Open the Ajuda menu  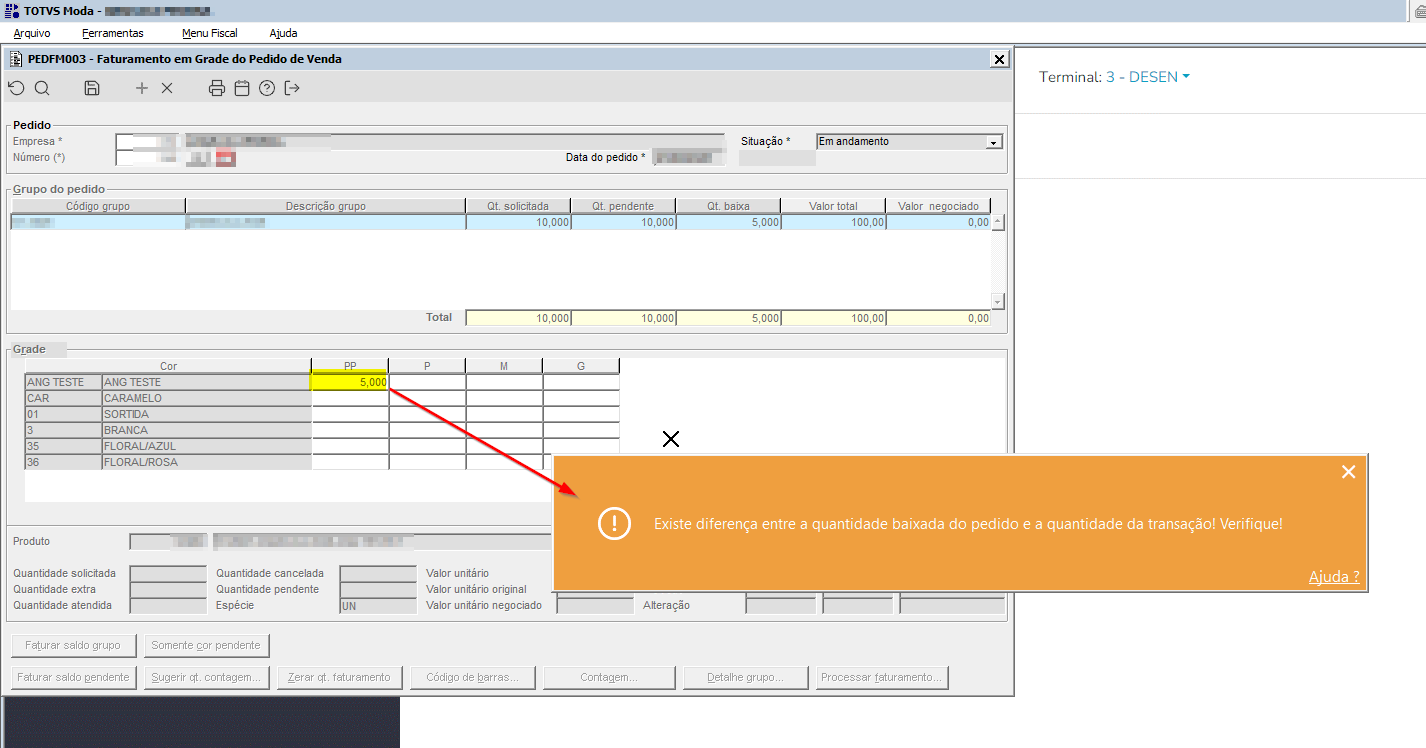[283, 33]
